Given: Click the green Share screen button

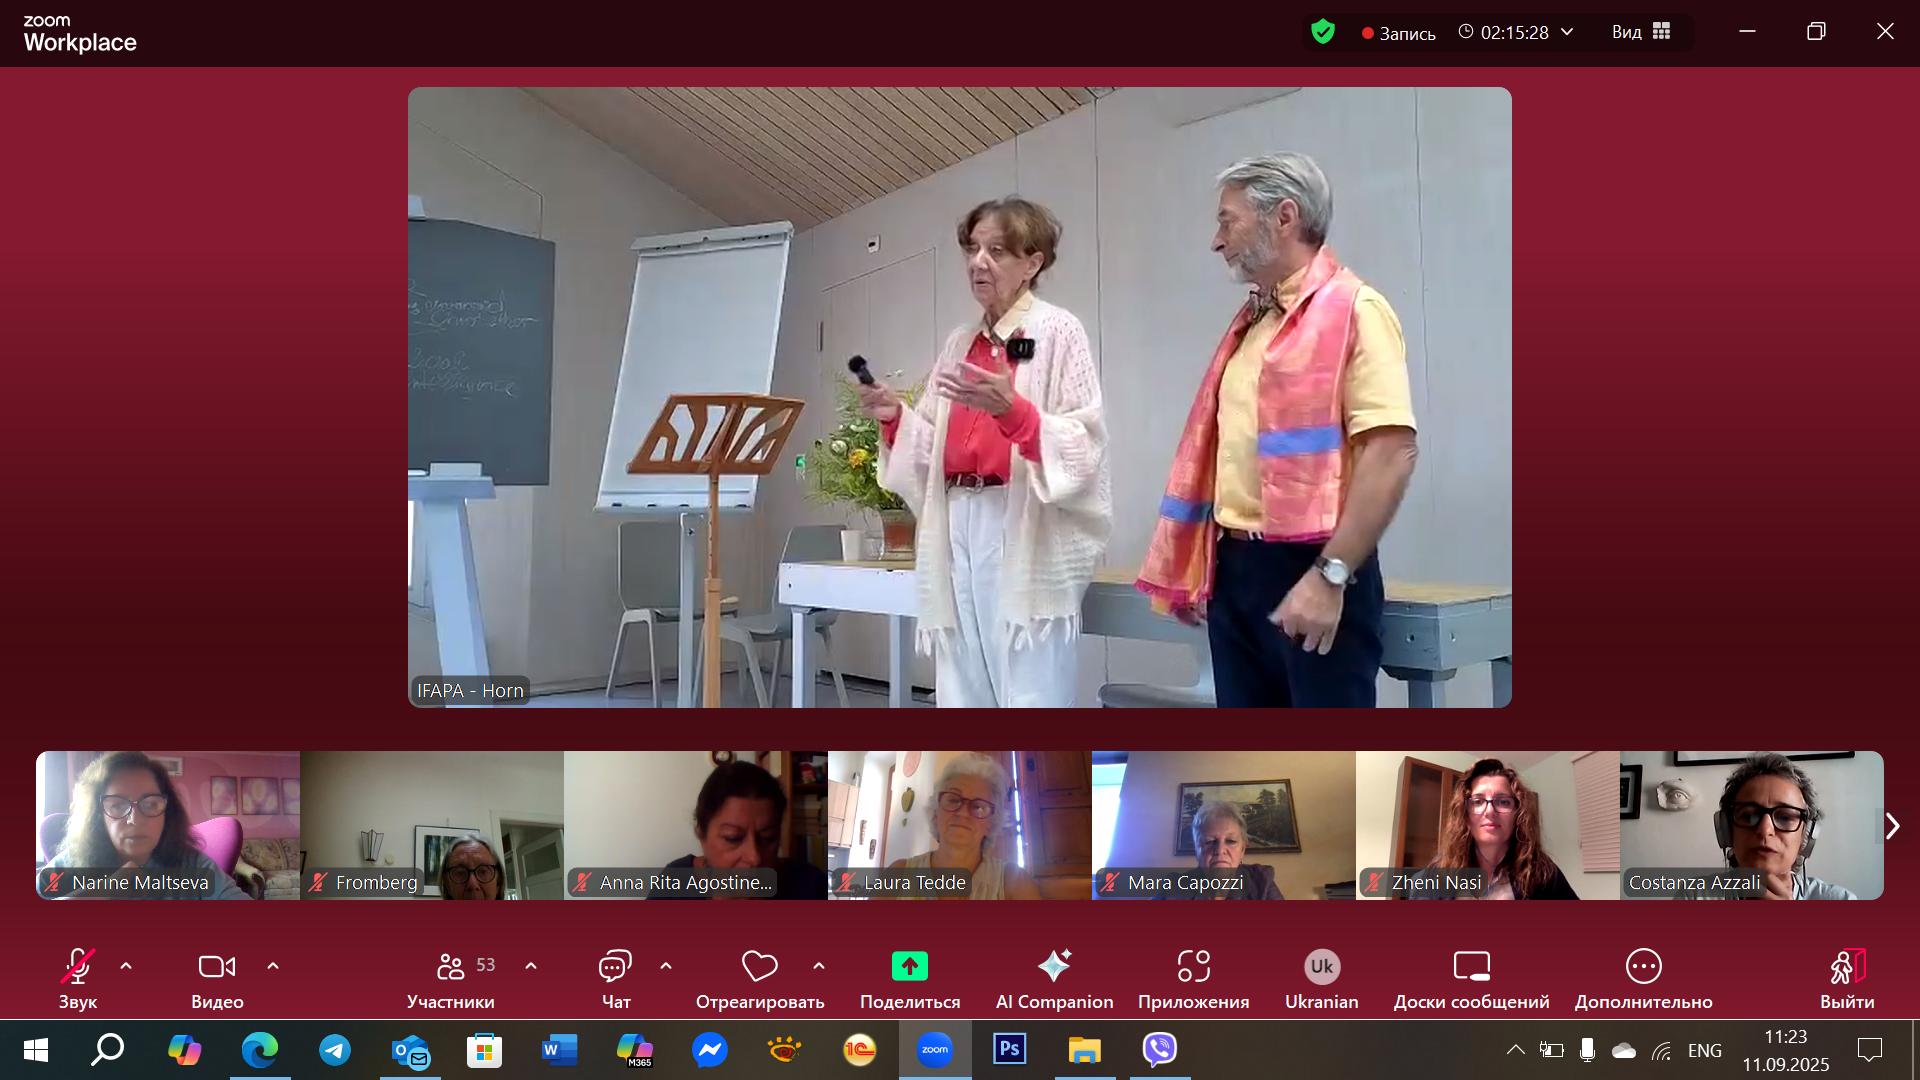Looking at the screenshot, I should pos(909,967).
